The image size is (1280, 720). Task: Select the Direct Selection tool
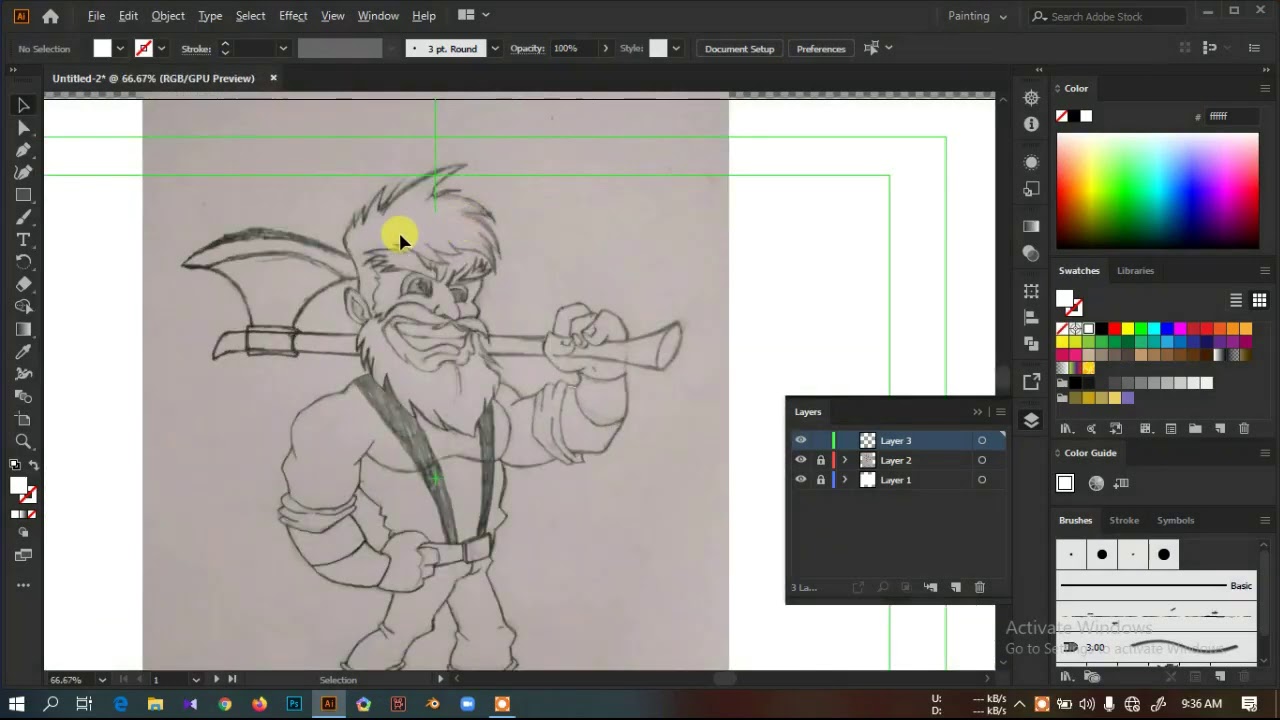[23, 128]
